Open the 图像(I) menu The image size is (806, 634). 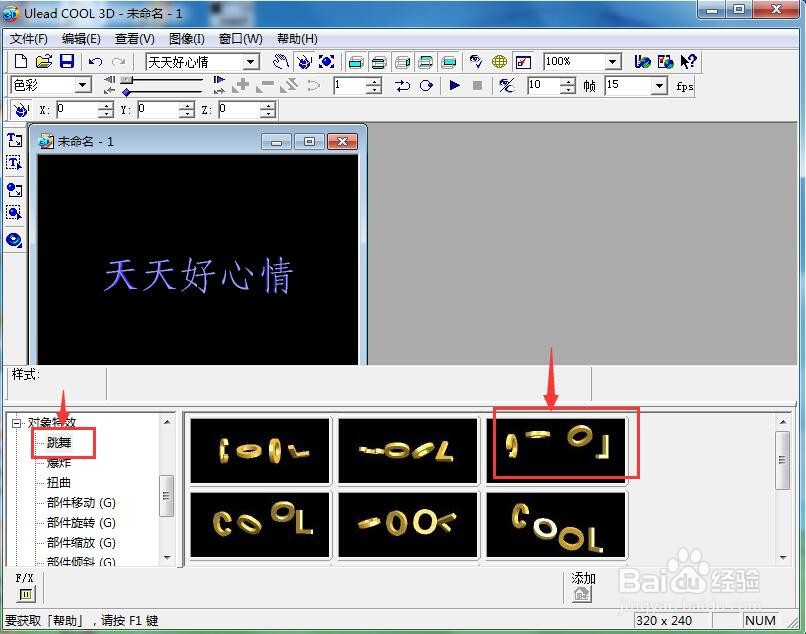[x=187, y=39]
